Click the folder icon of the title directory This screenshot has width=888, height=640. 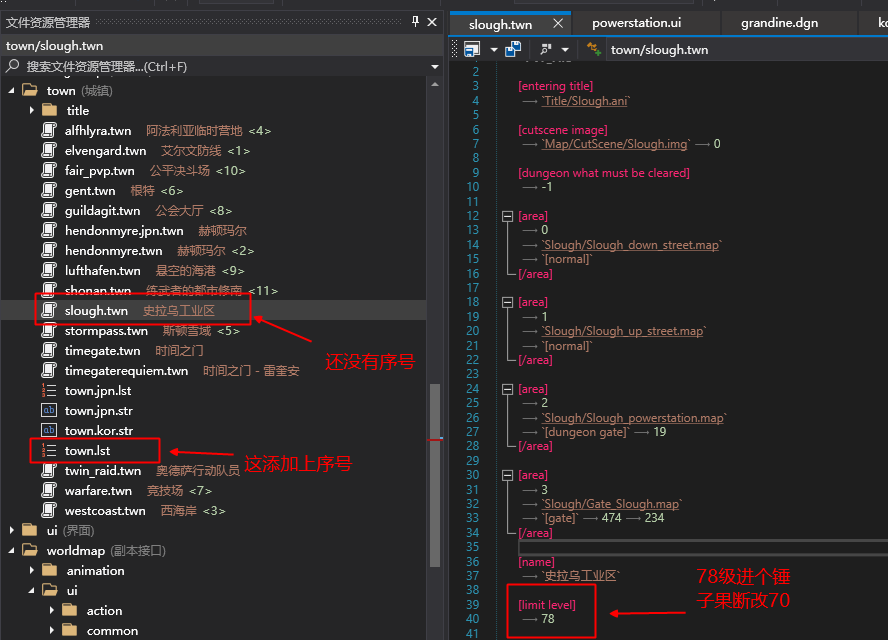[50, 109]
